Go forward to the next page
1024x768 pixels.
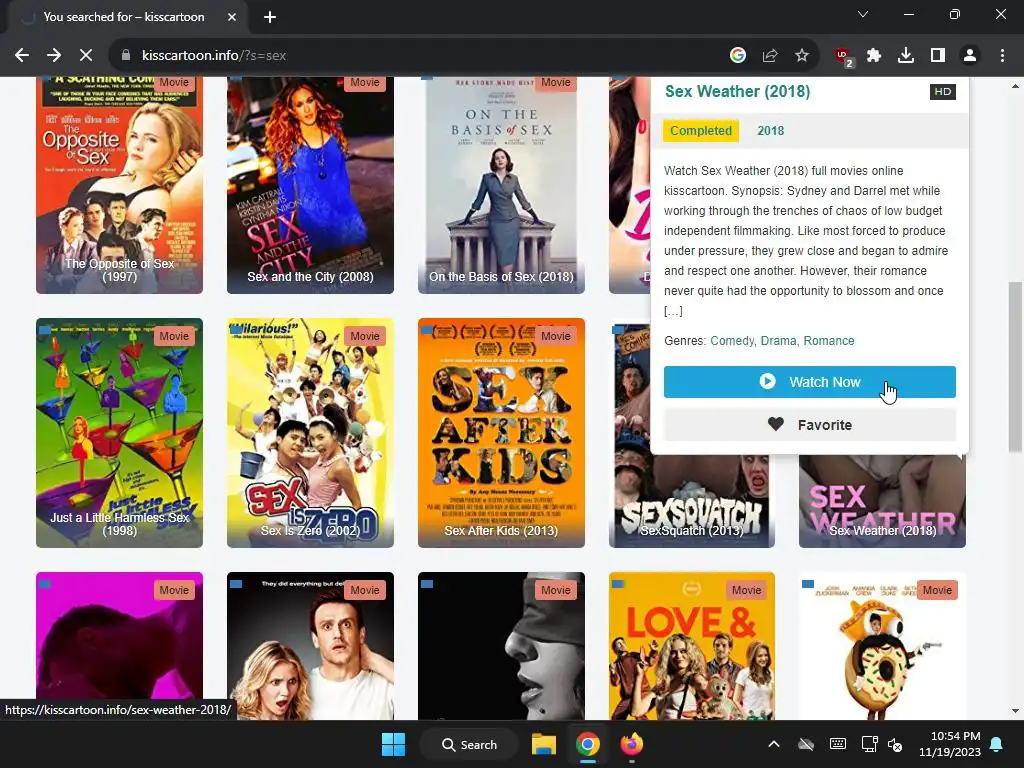(x=54, y=56)
